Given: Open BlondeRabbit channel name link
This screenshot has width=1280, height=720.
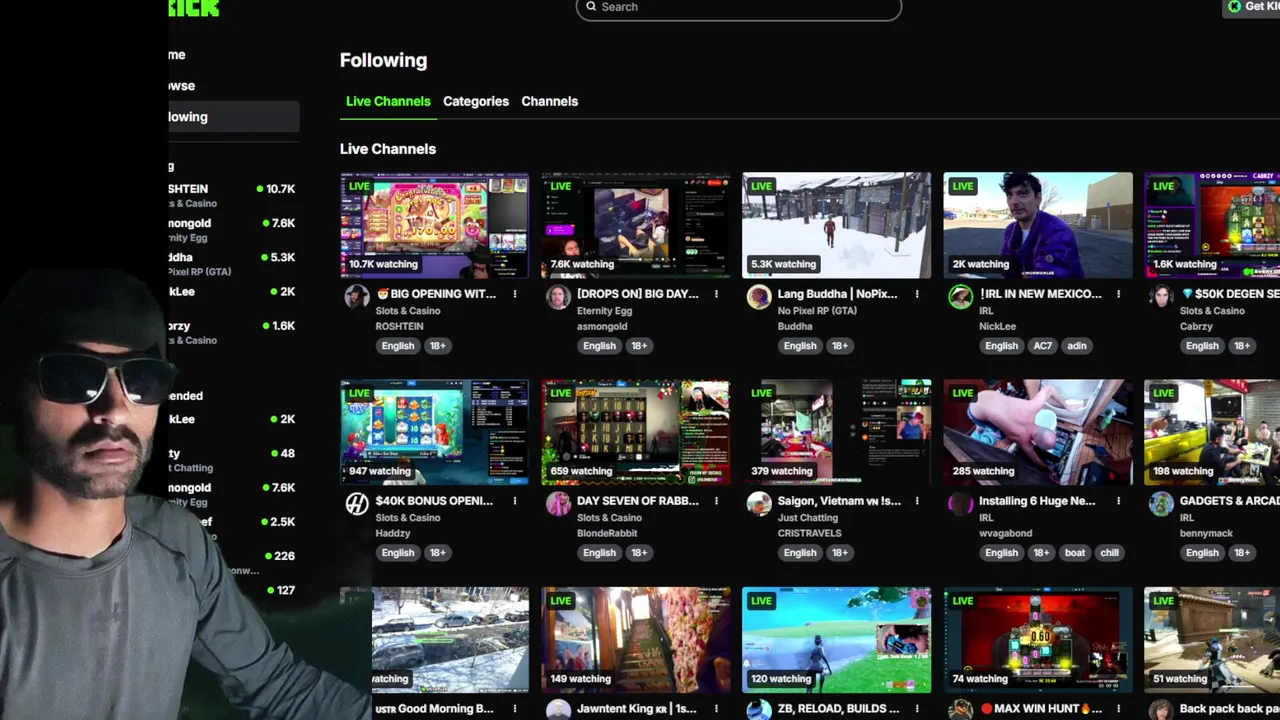Looking at the screenshot, I should pos(607,533).
